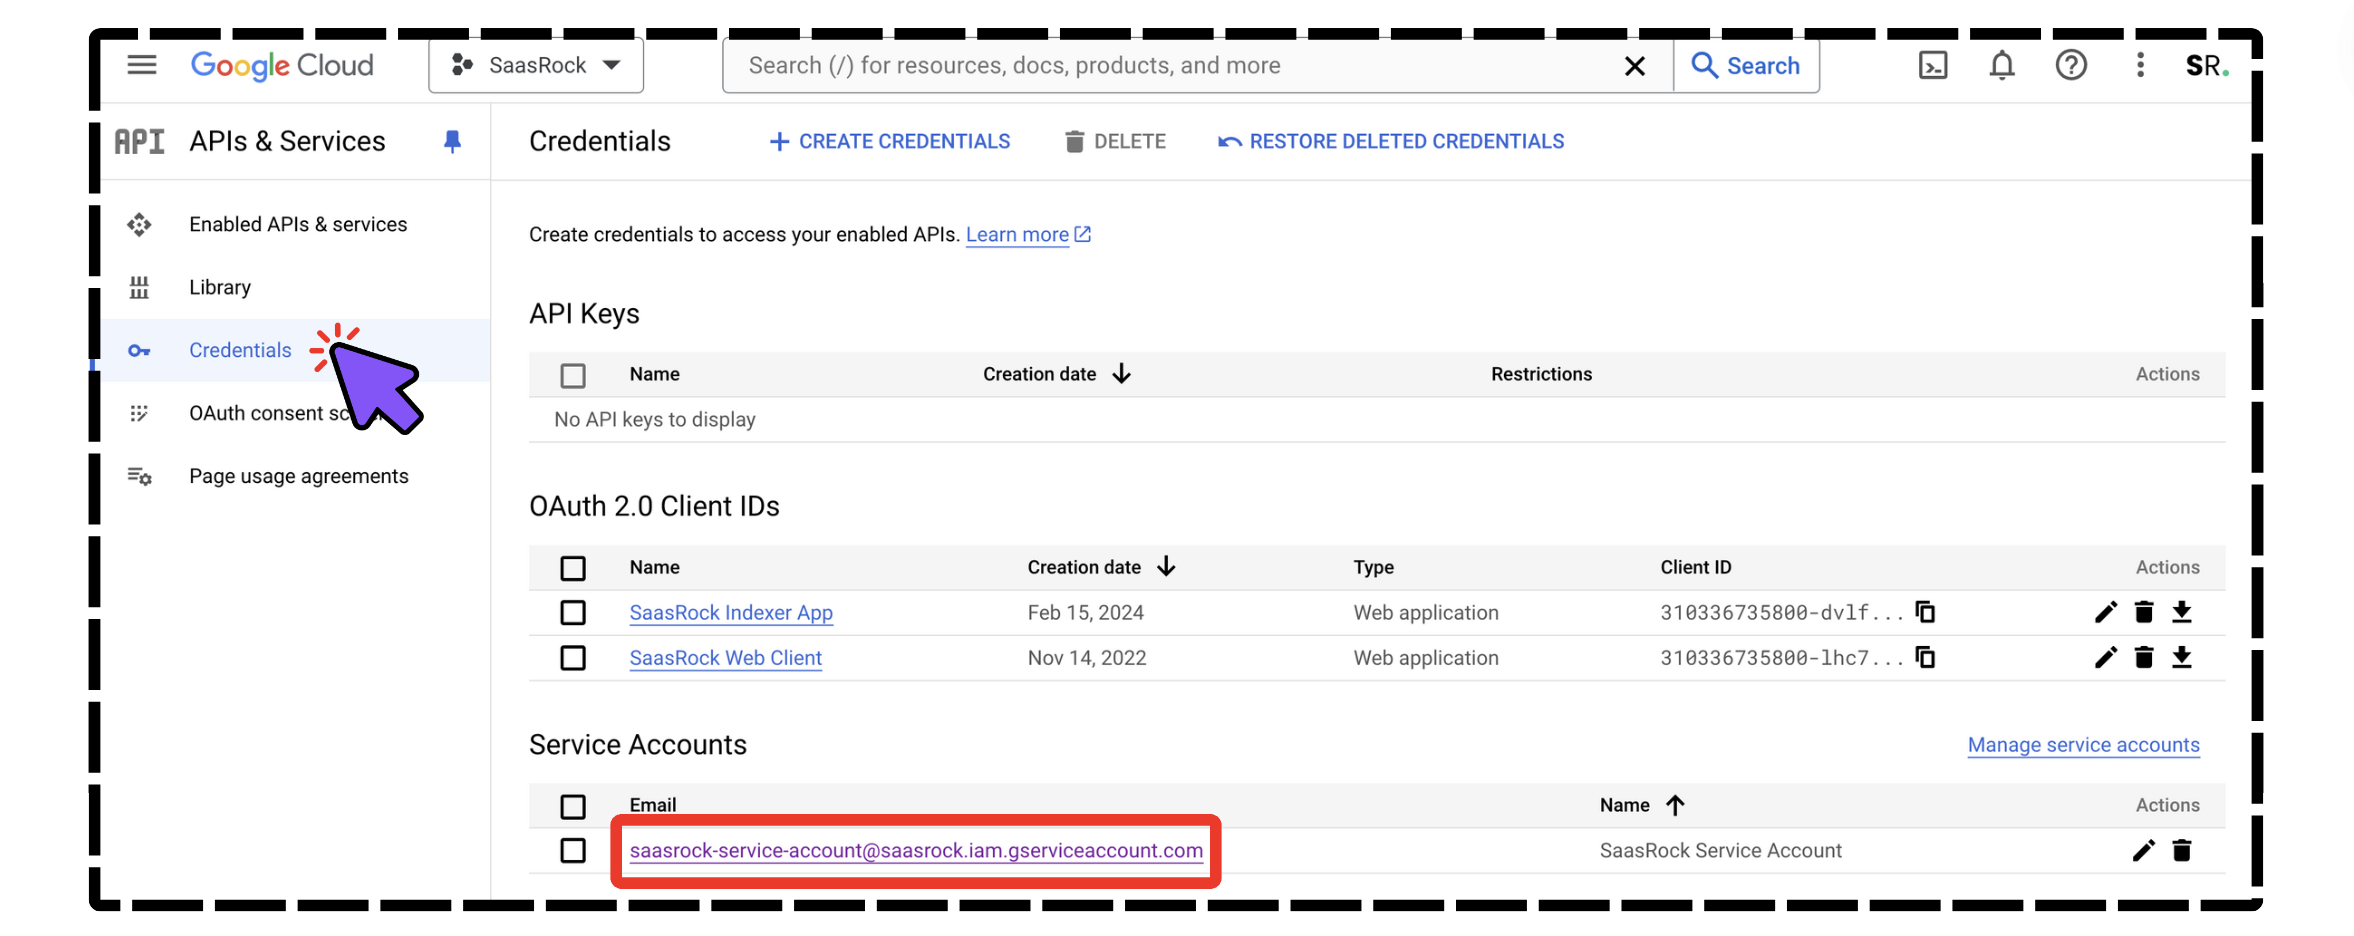Image resolution: width=2354 pixels, height=936 pixels.
Task: Open the SaasRock Web Client link
Action: (x=726, y=659)
